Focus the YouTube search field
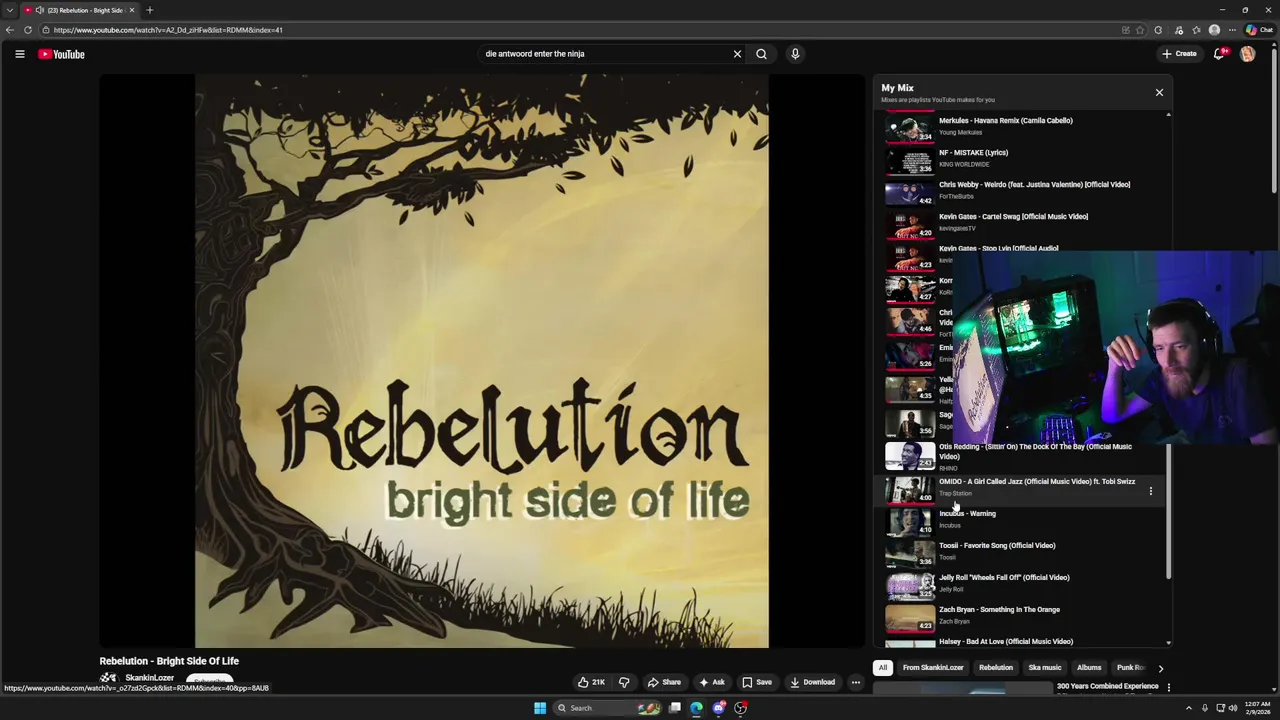The height and width of the screenshot is (720, 1280). 604,54
